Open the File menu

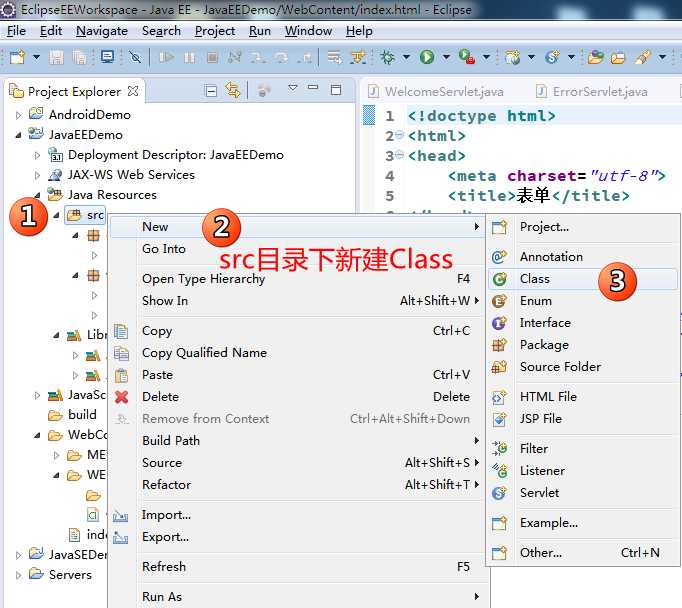coord(16,31)
